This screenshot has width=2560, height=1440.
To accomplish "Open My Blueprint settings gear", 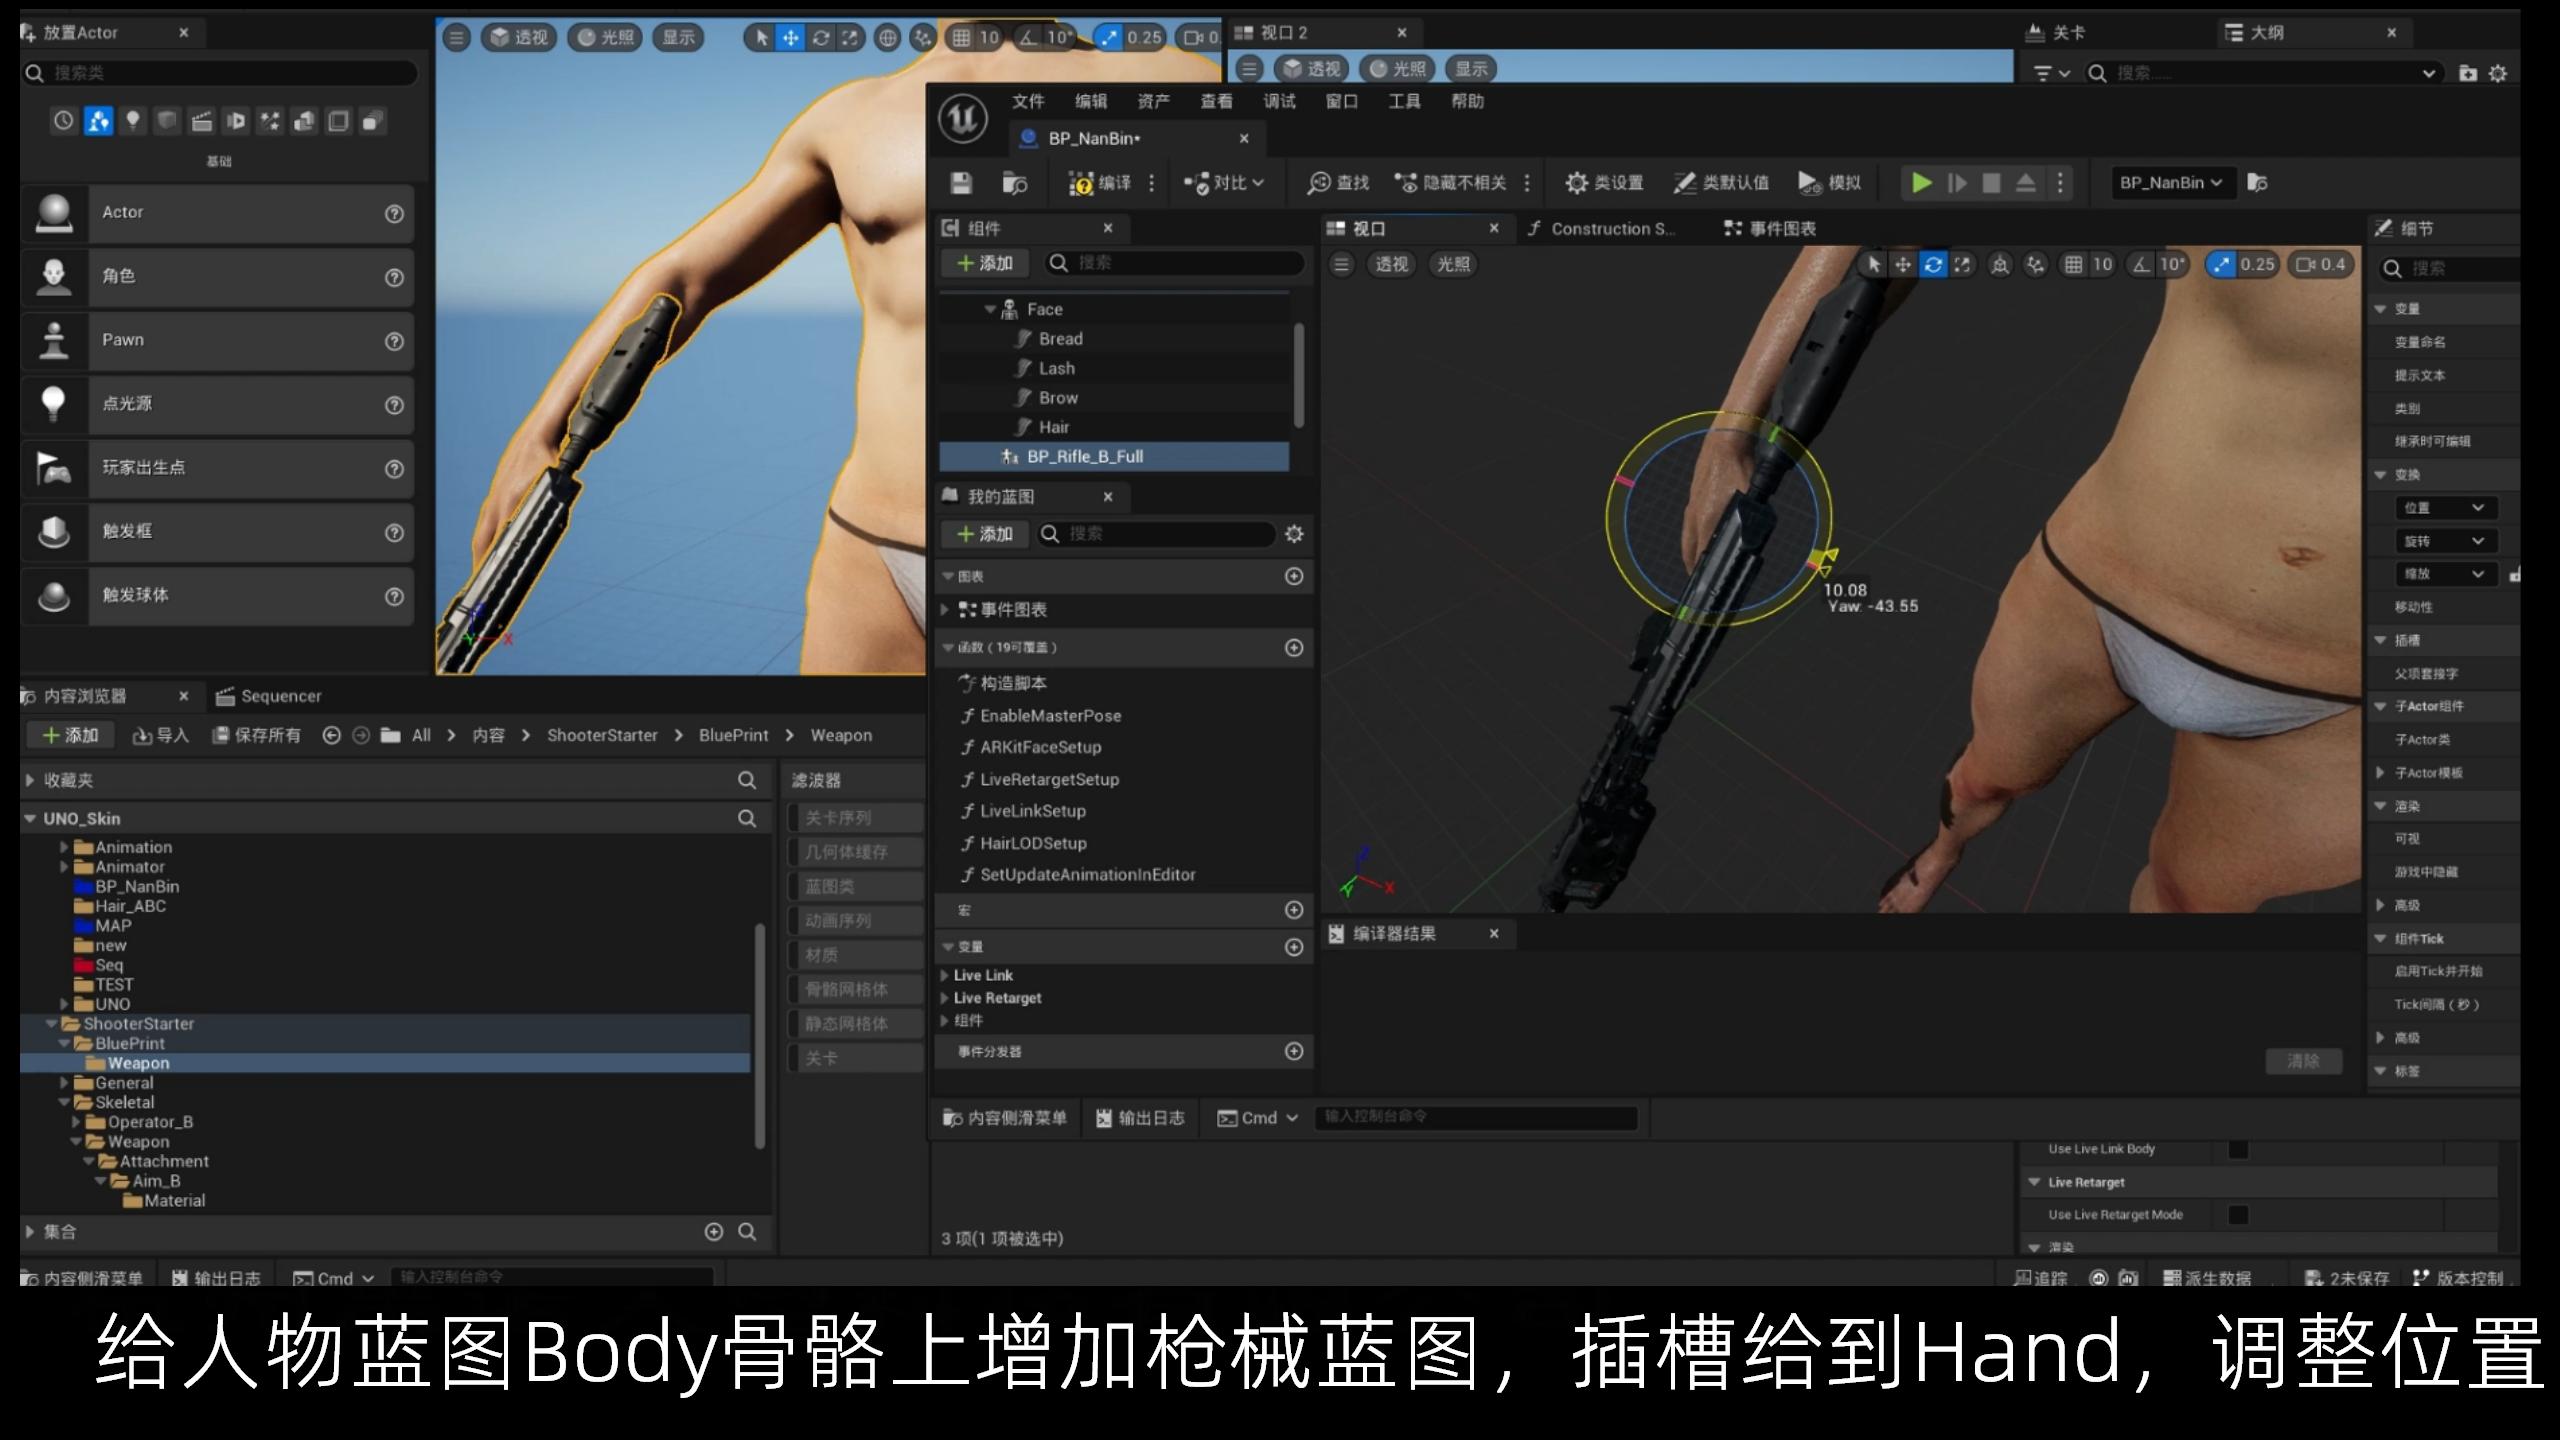I will (1294, 534).
